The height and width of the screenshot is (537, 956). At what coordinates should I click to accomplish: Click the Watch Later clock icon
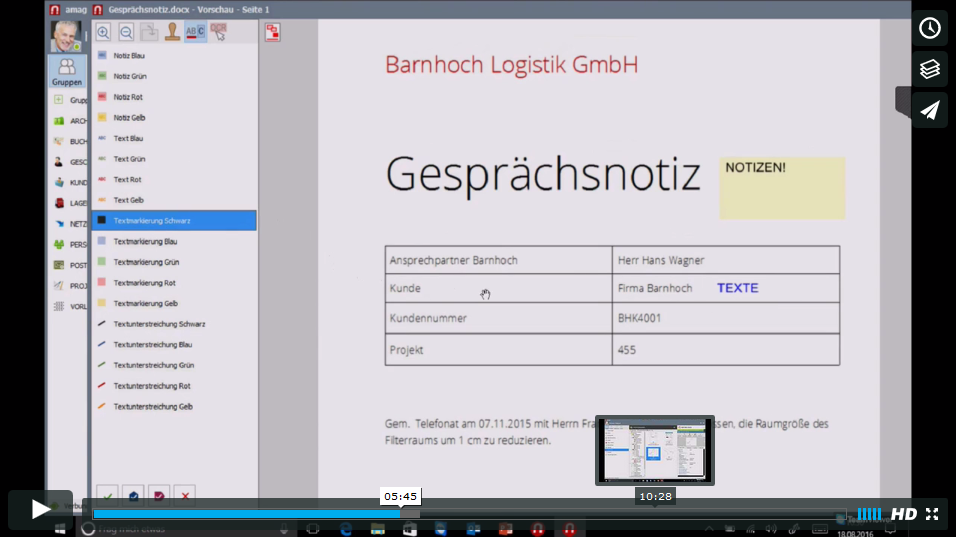point(930,28)
